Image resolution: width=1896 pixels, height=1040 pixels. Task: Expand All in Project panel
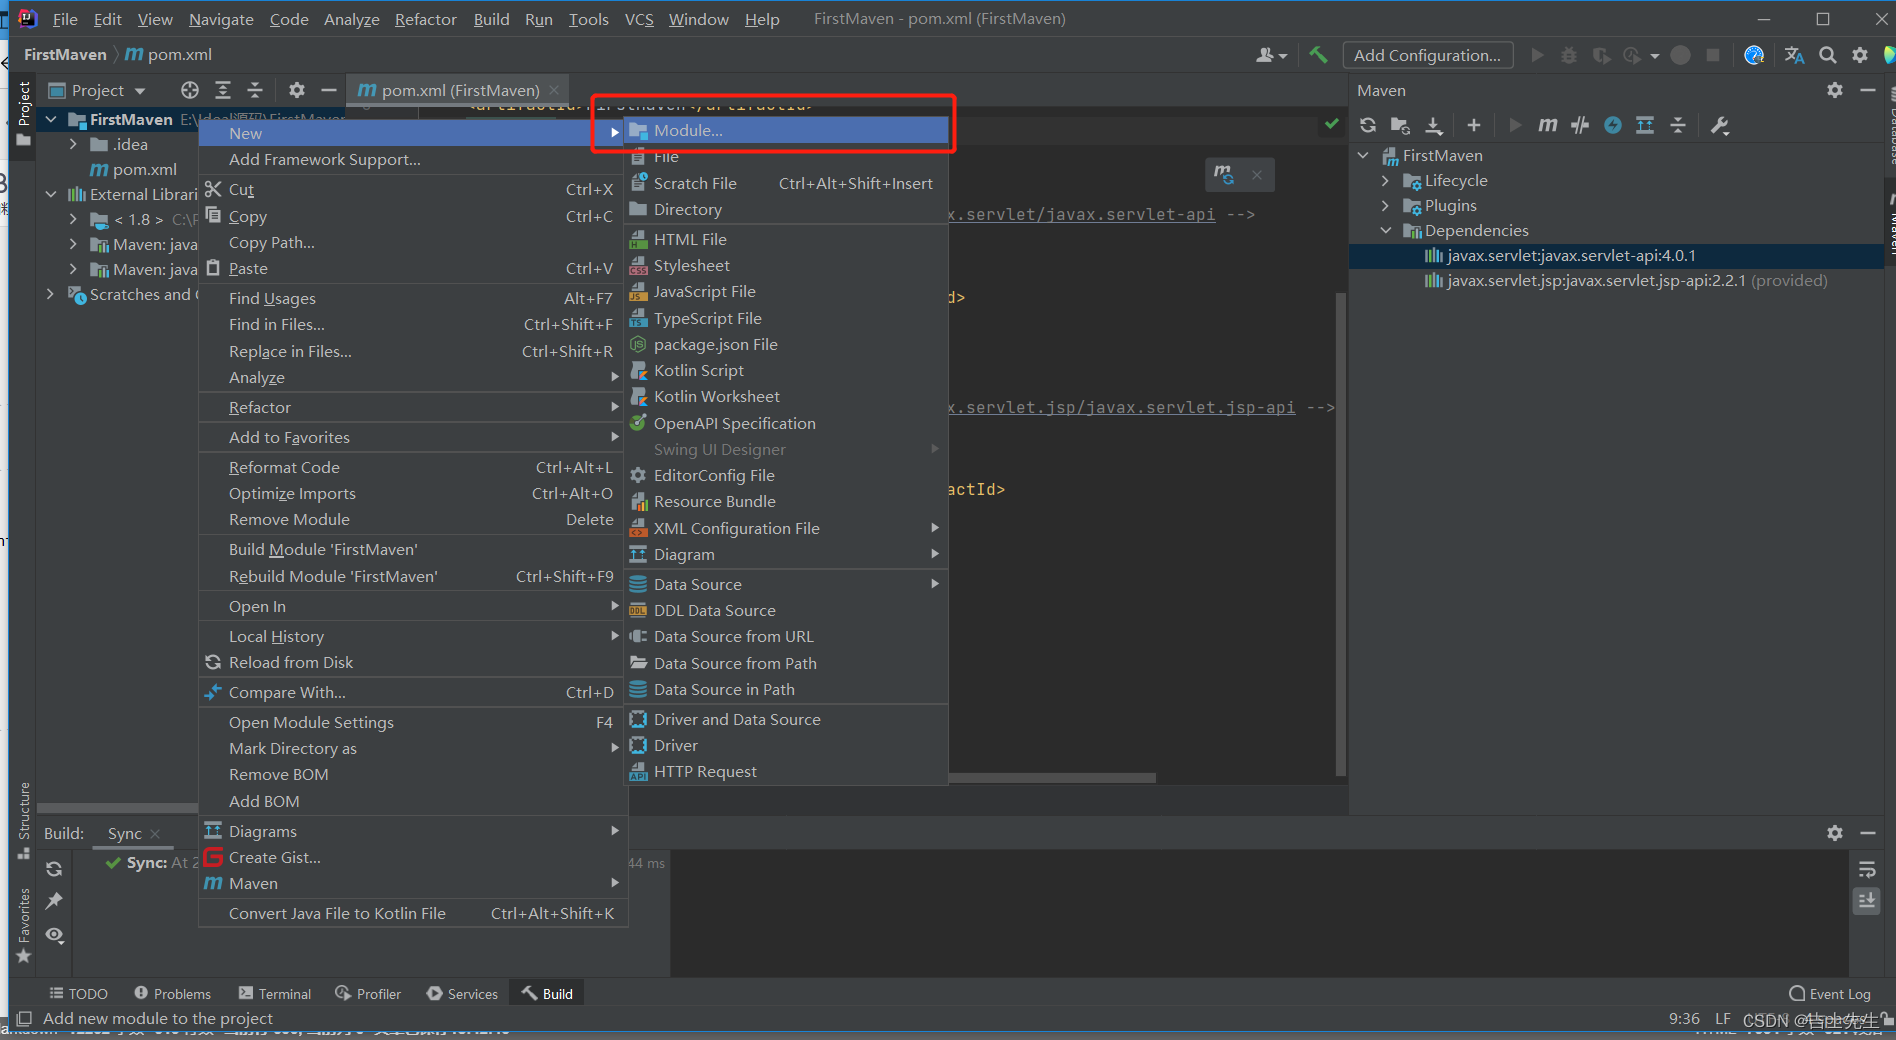223,90
